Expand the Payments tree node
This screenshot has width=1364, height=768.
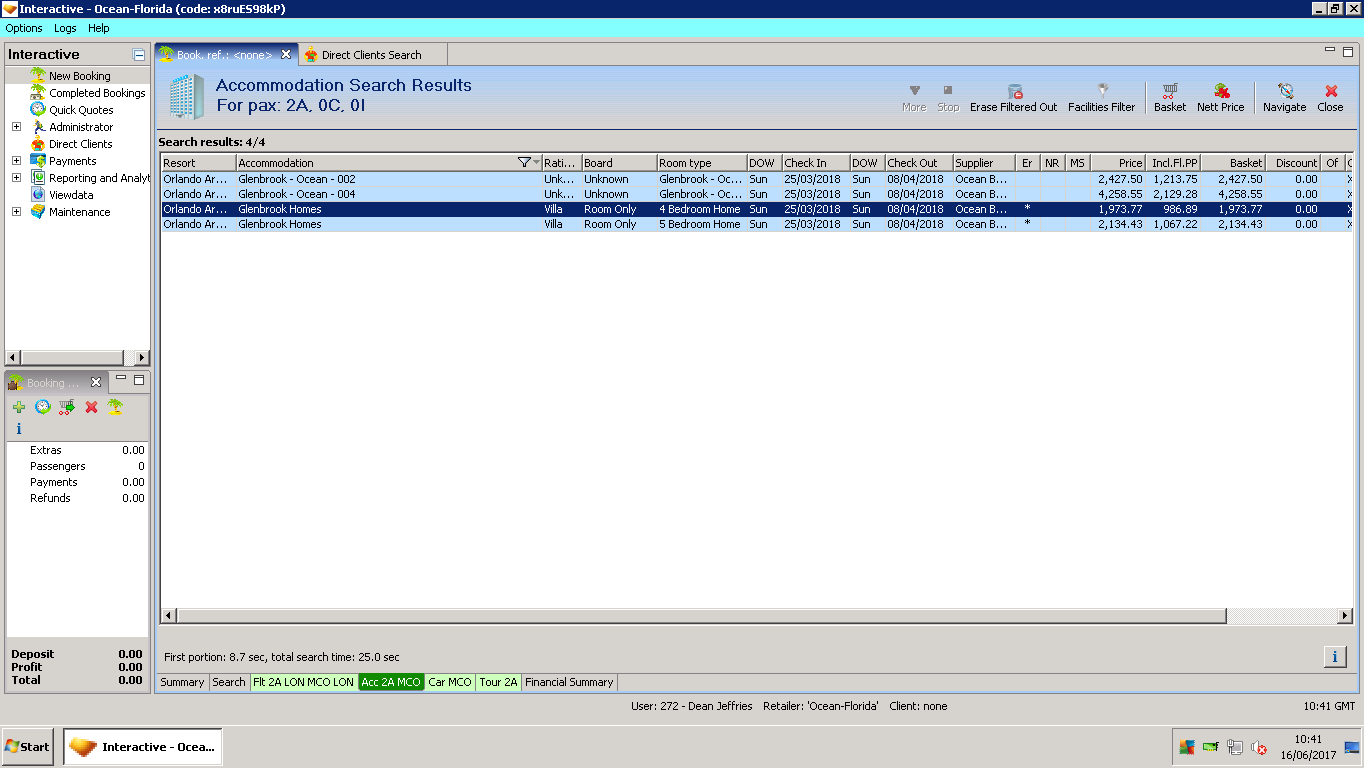point(16,161)
